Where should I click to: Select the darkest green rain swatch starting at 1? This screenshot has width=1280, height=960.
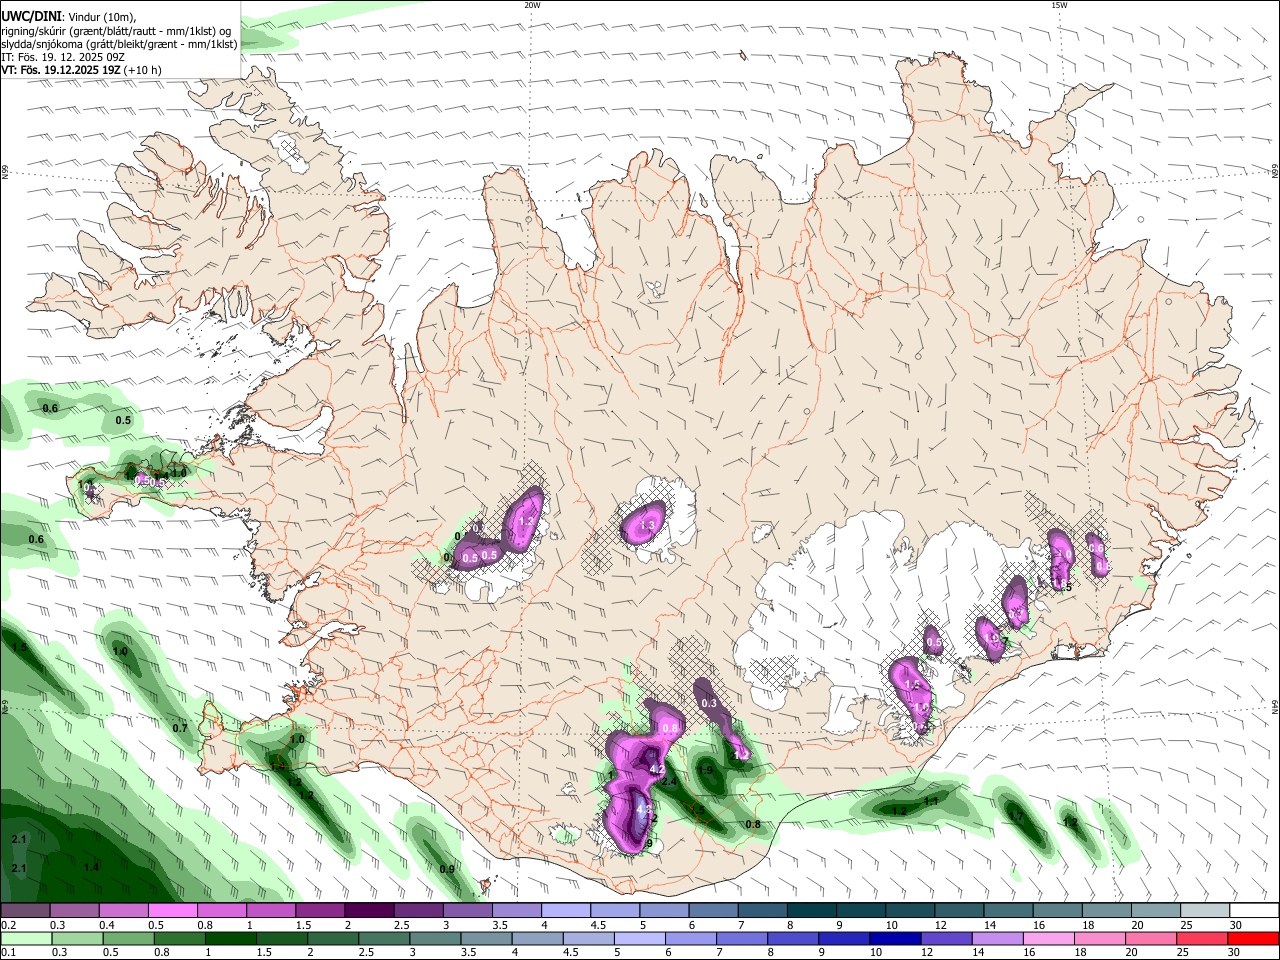pyautogui.click(x=229, y=939)
